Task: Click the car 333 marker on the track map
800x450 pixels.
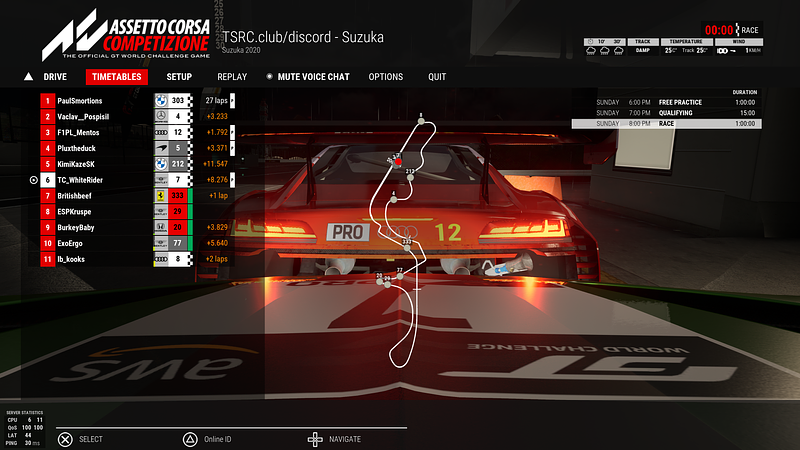Action: click(407, 248)
